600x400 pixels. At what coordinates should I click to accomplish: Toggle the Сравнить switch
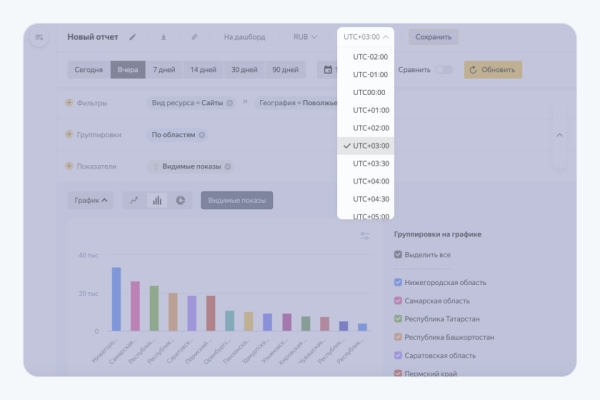pos(443,70)
